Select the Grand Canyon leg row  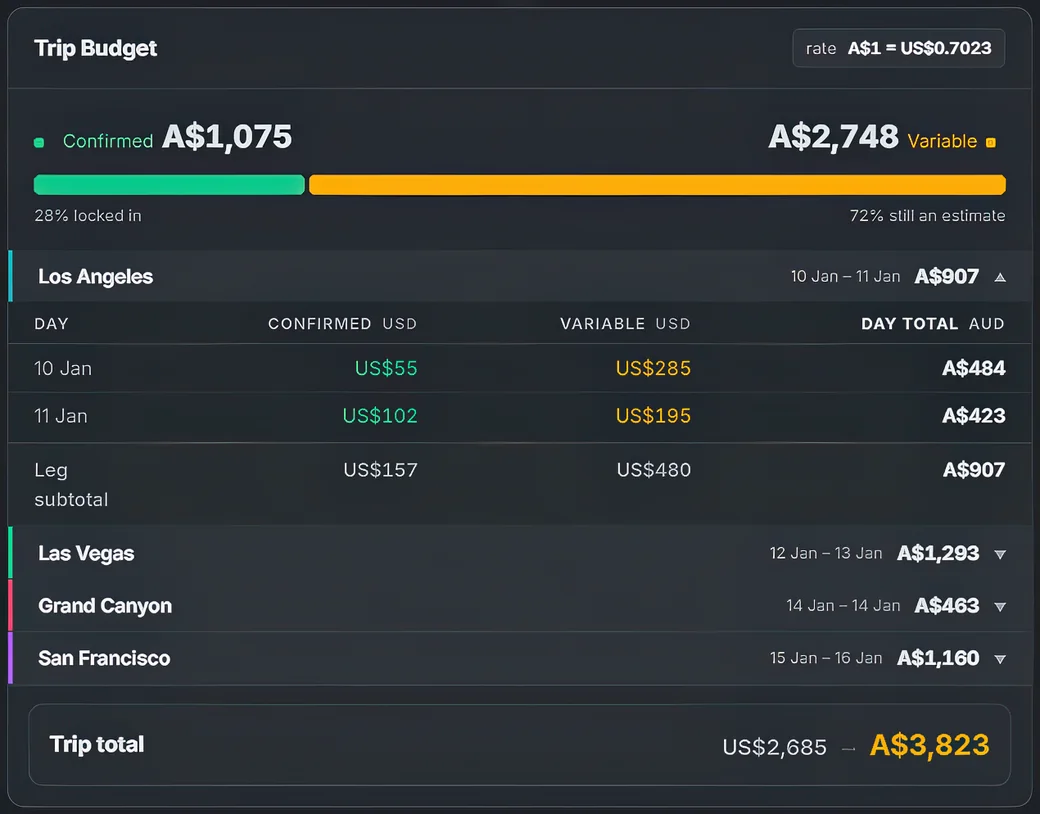[x=520, y=605]
